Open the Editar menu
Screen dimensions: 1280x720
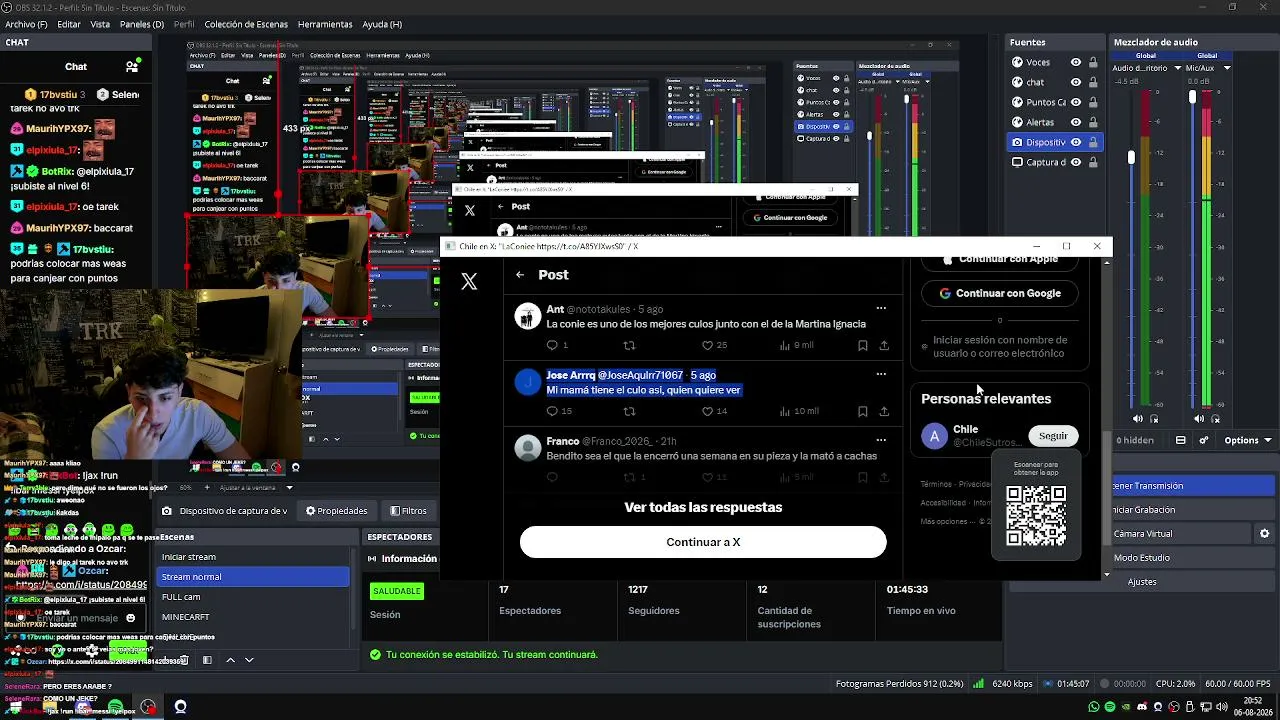point(69,24)
